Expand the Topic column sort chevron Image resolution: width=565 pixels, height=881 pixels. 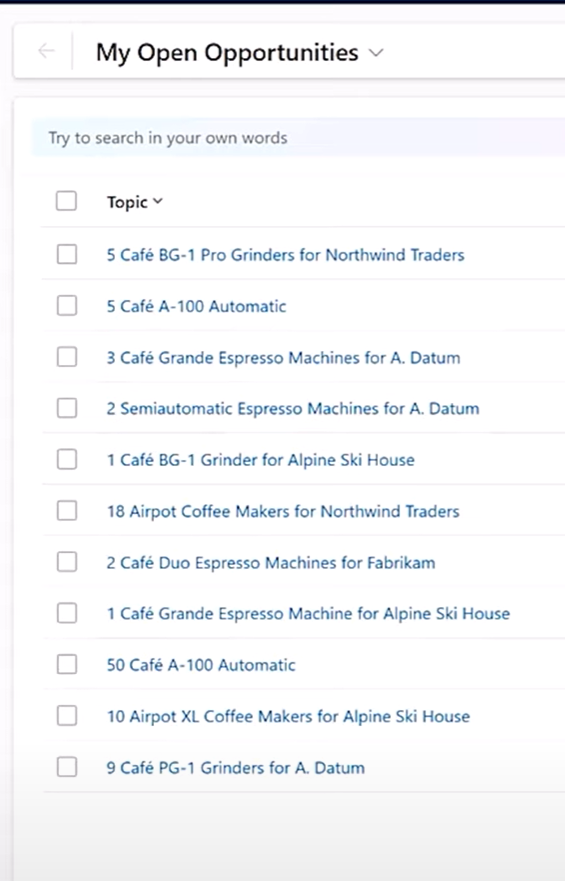click(158, 201)
